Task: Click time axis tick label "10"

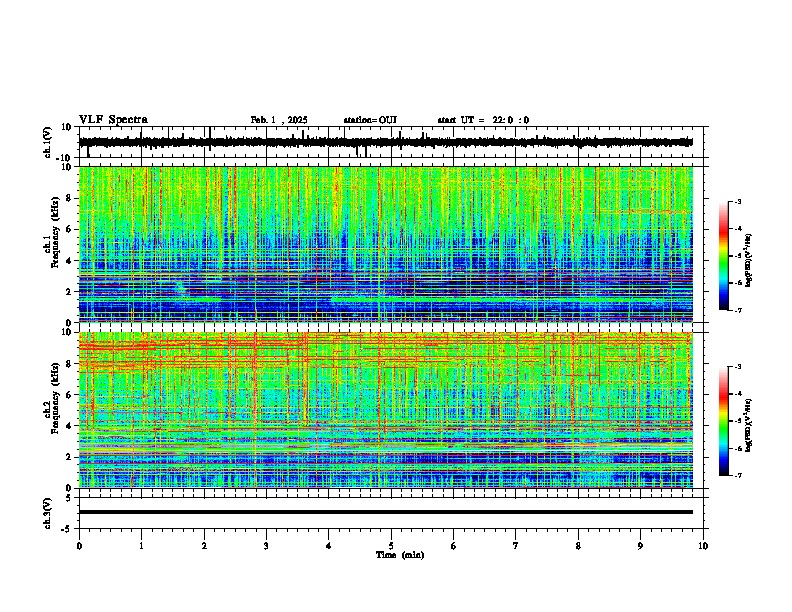Action: 703,546
